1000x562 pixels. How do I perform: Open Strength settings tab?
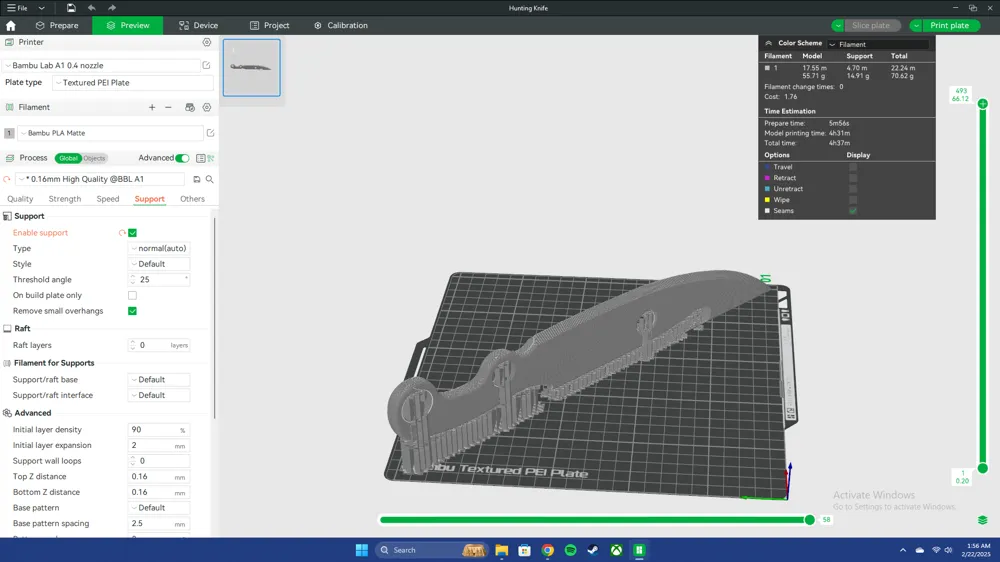coord(65,199)
